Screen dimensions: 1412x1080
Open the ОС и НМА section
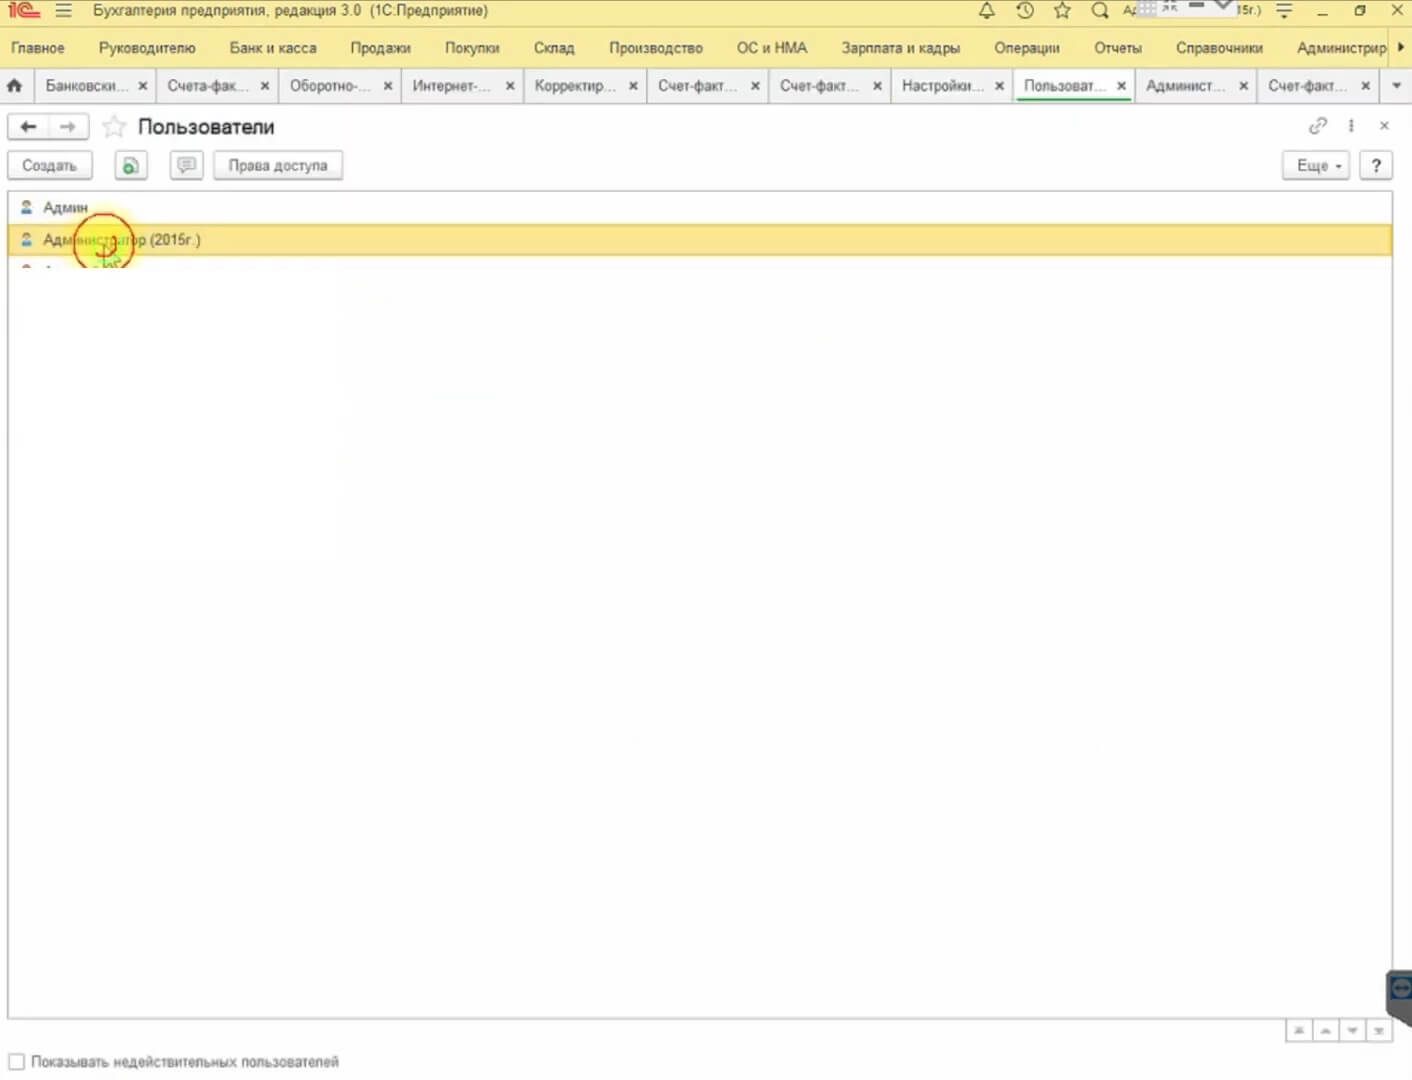pos(772,48)
